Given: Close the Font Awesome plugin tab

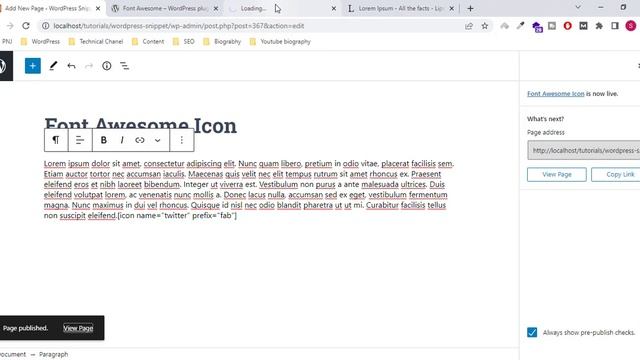Looking at the screenshot, I should [x=216, y=8].
